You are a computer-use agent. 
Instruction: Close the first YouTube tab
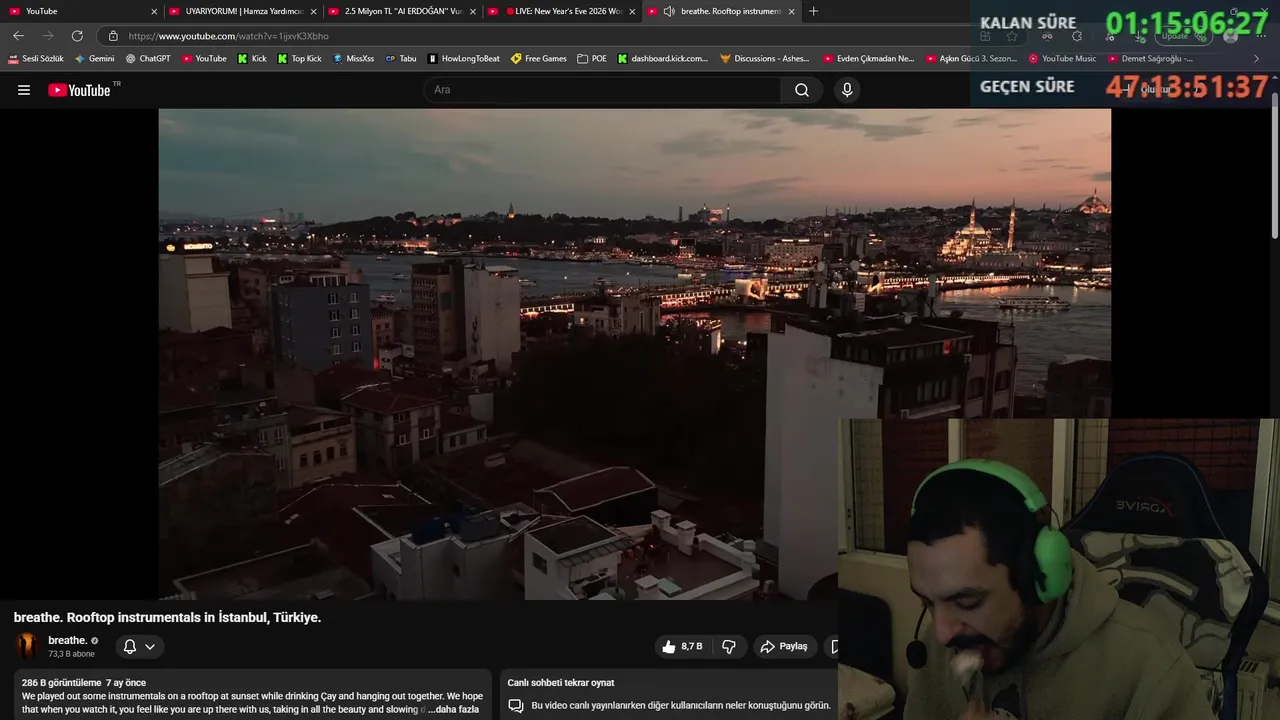(x=154, y=12)
